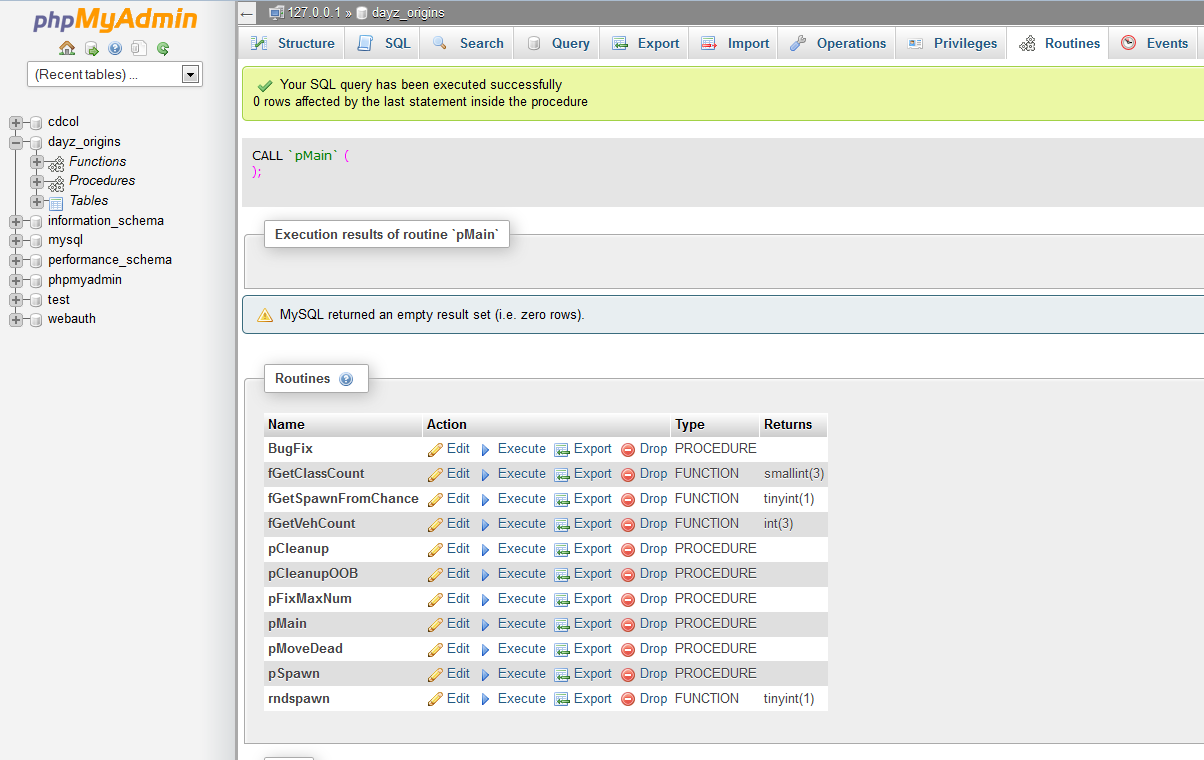This screenshot has width=1204, height=760.
Task: Click the Procedures tree node icon
Action: click(56, 182)
